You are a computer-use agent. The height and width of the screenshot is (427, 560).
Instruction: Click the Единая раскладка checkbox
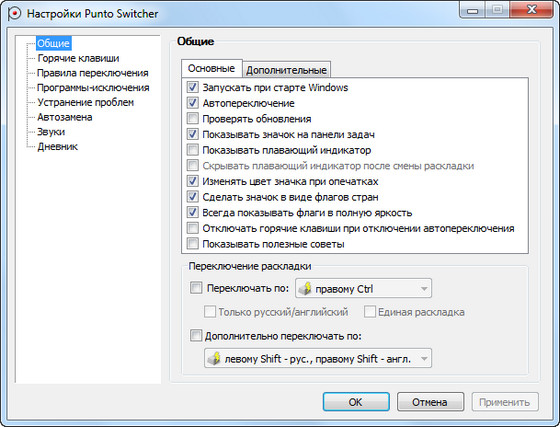pyautogui.click(x=370, y=312)
